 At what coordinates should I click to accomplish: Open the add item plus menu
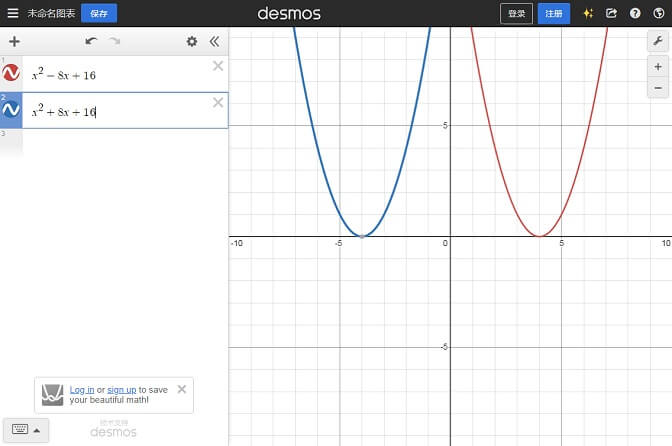tap(15, 41)
